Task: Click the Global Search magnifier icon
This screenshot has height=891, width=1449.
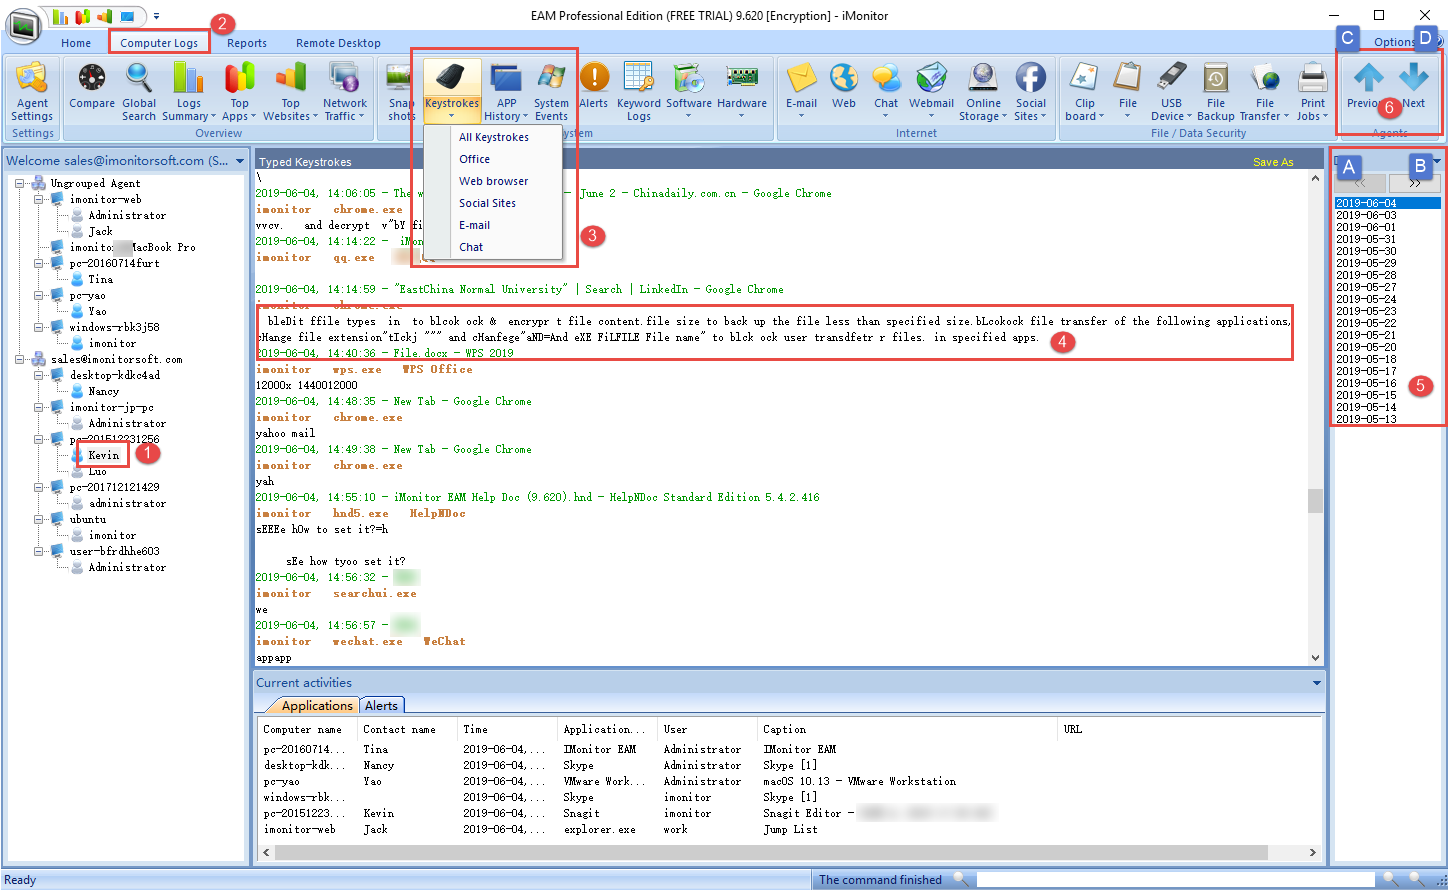Action: pyautogui.click(x=139, y=78)
